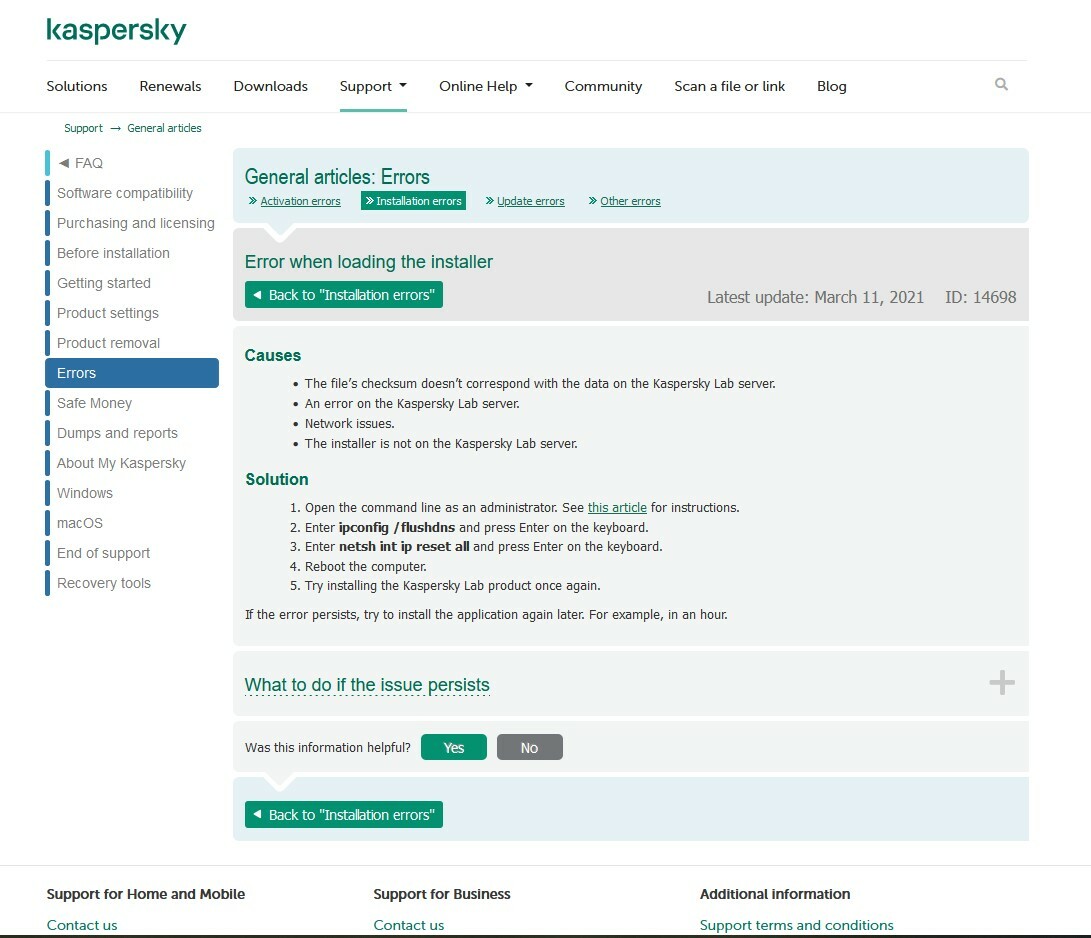Click the Kaspersky logo
1091x938 pixels.
tap(116, 31)
